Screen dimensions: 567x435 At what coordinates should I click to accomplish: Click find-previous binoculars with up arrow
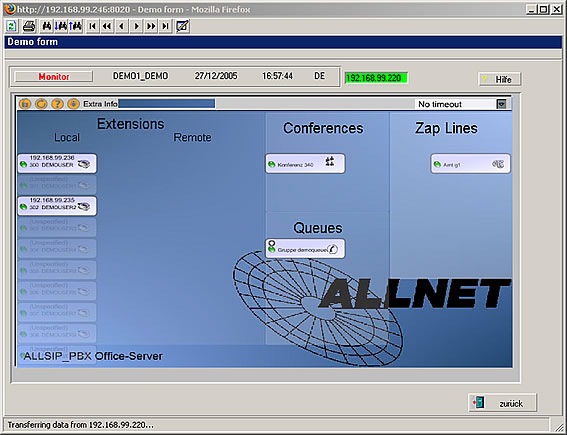click(76, 26)
